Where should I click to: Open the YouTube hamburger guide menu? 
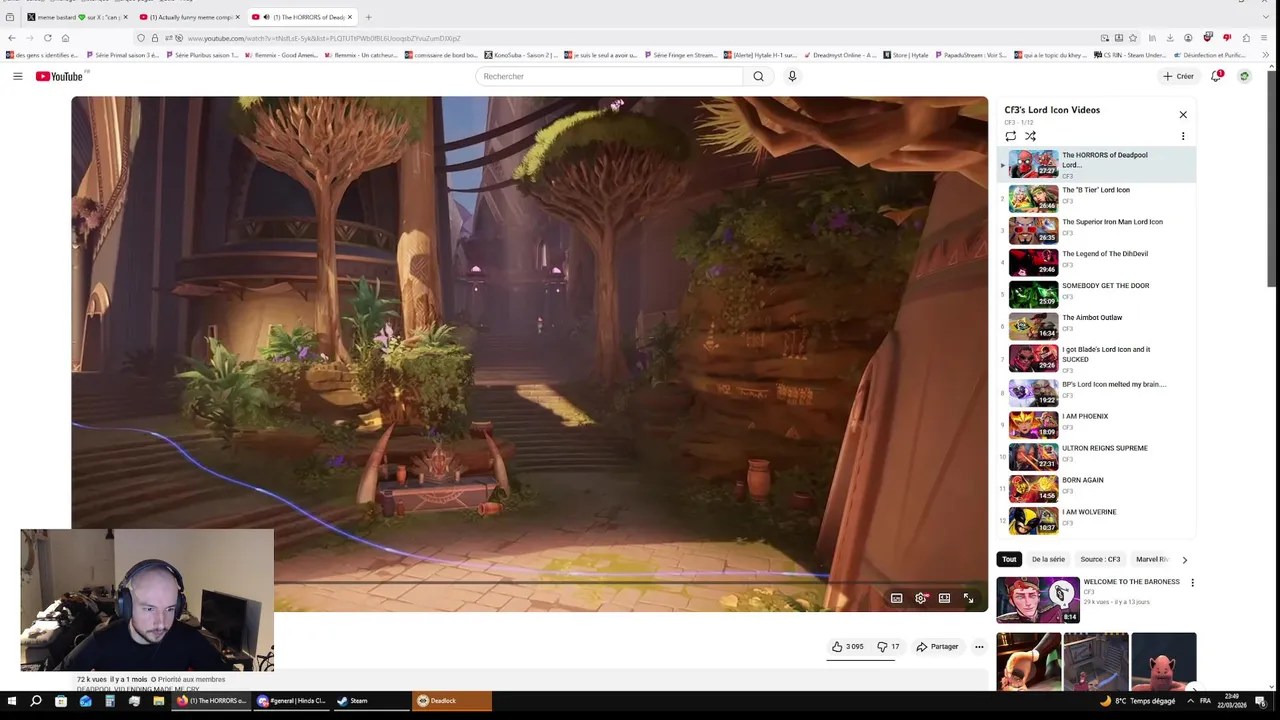17,76
